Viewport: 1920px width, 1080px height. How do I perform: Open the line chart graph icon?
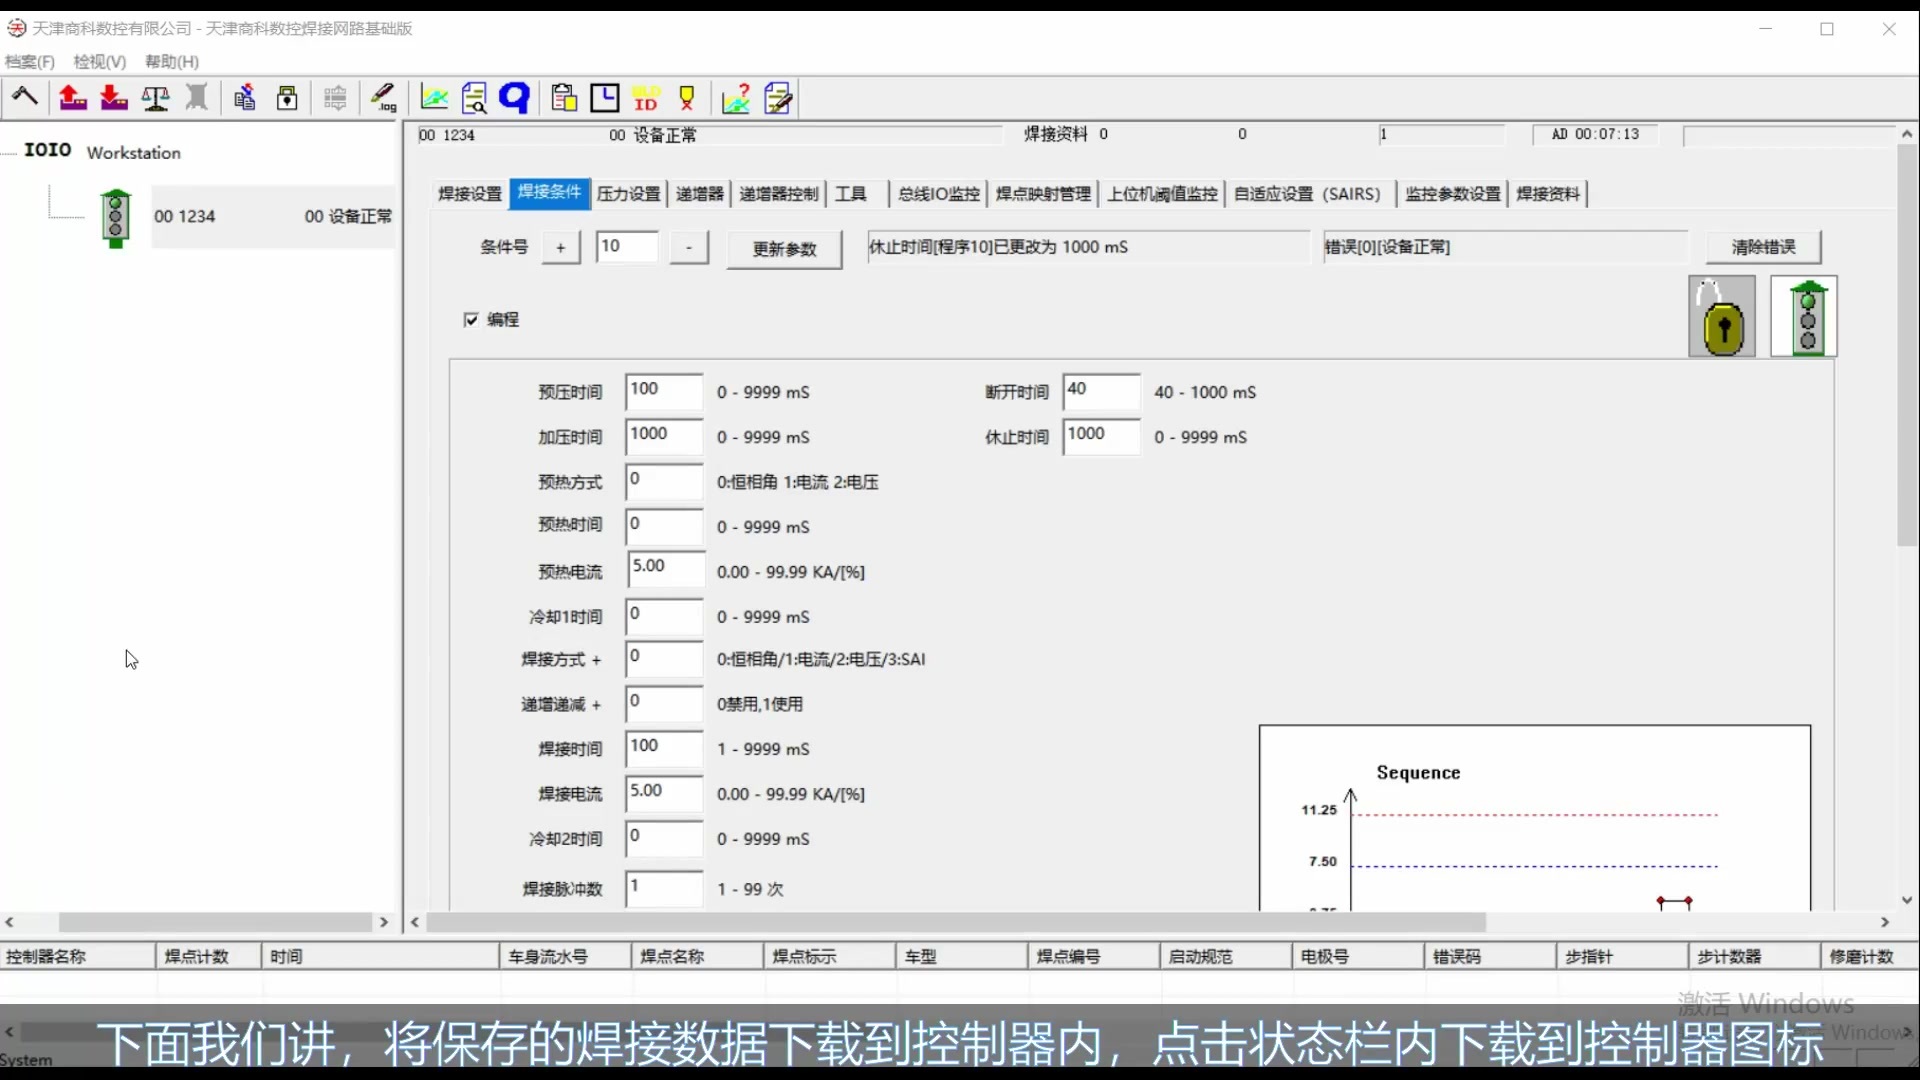pos(434,97)
